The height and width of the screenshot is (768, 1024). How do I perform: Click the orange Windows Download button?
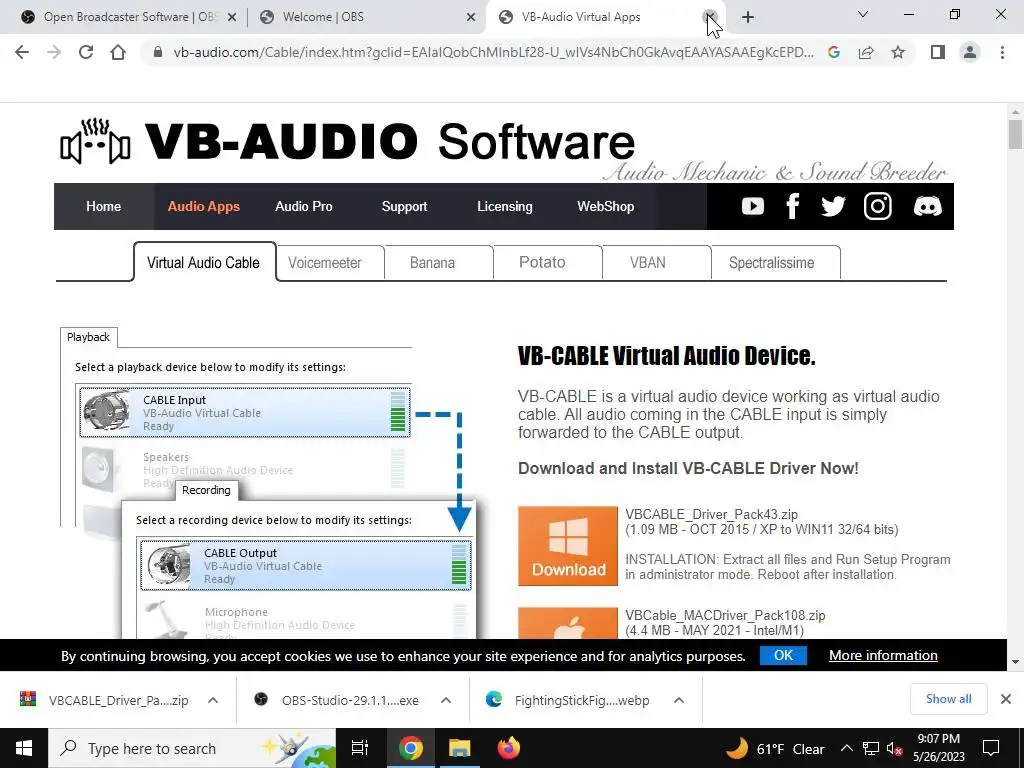(568, 546)
